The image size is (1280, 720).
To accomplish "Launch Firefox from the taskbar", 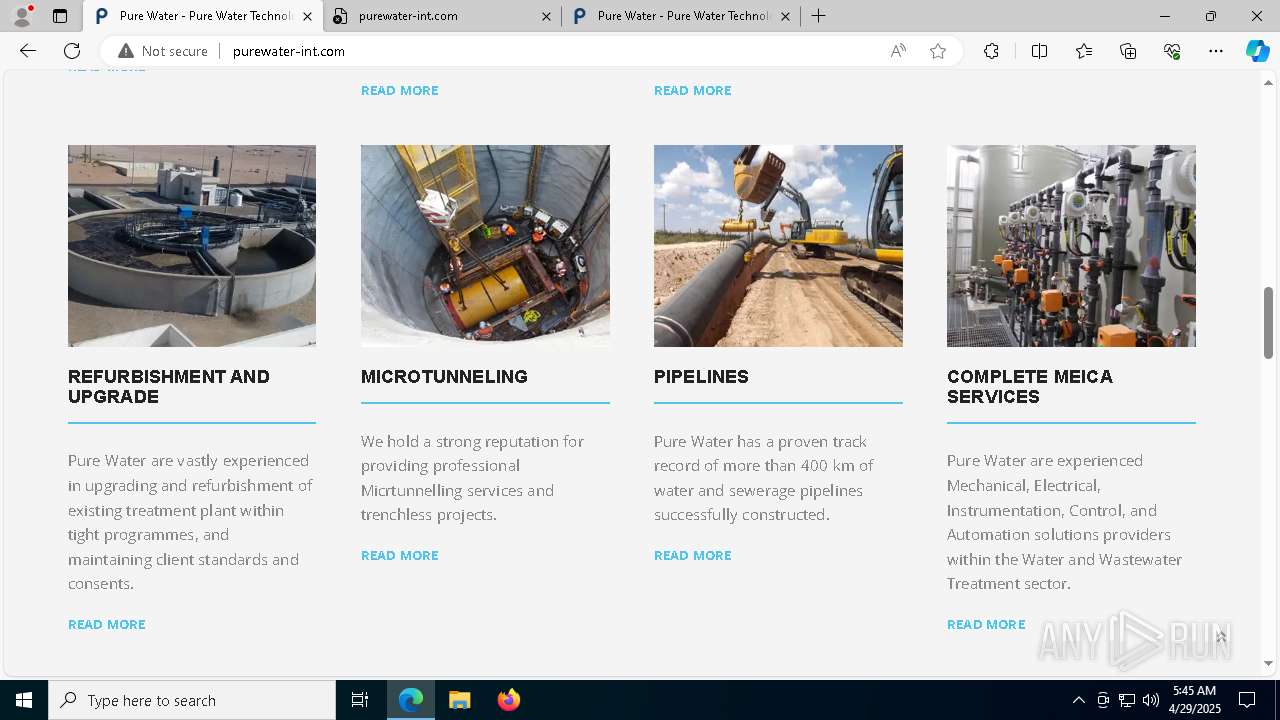I will point(508,700).
